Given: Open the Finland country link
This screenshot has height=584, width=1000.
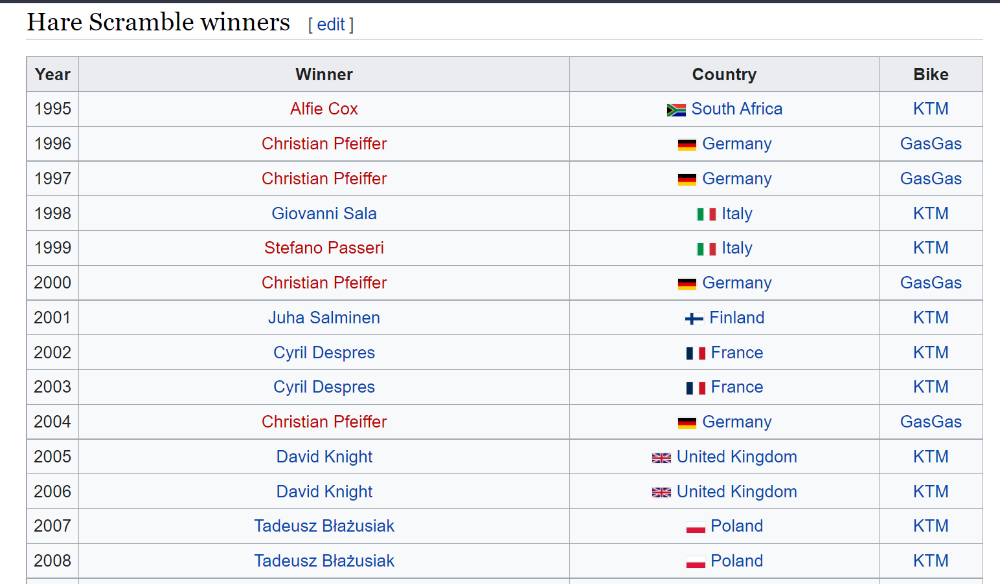Looking at the screenshot, I should click(x=737, y=318).
